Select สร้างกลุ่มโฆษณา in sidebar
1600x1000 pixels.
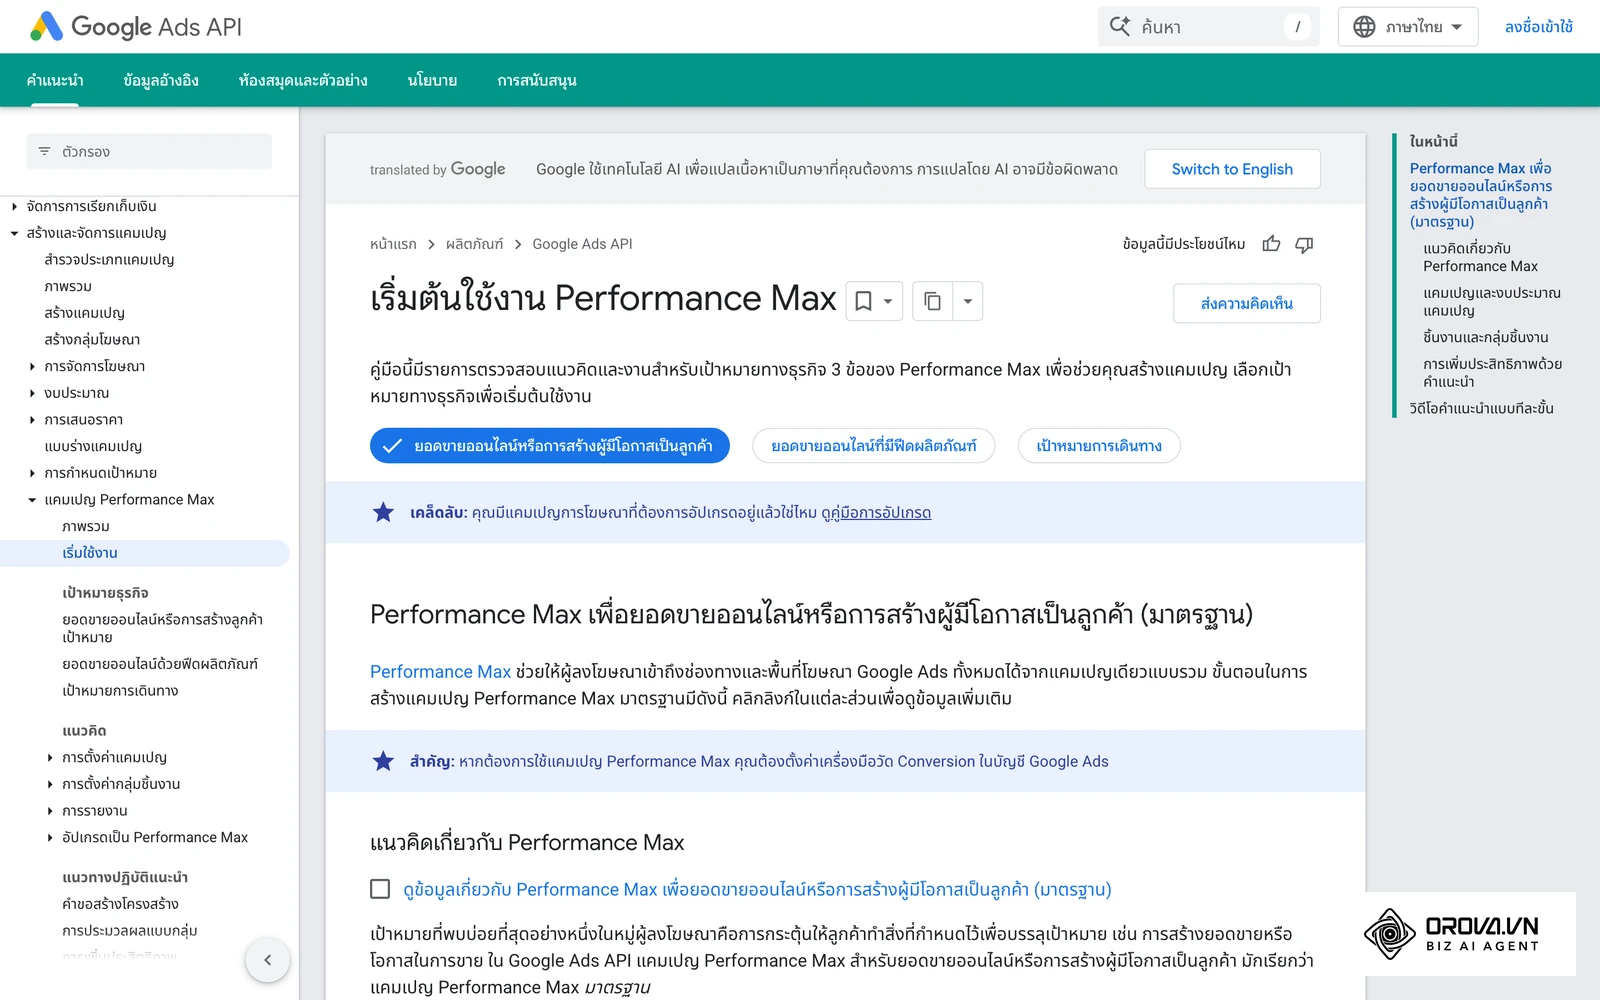[x=92, y=340]
